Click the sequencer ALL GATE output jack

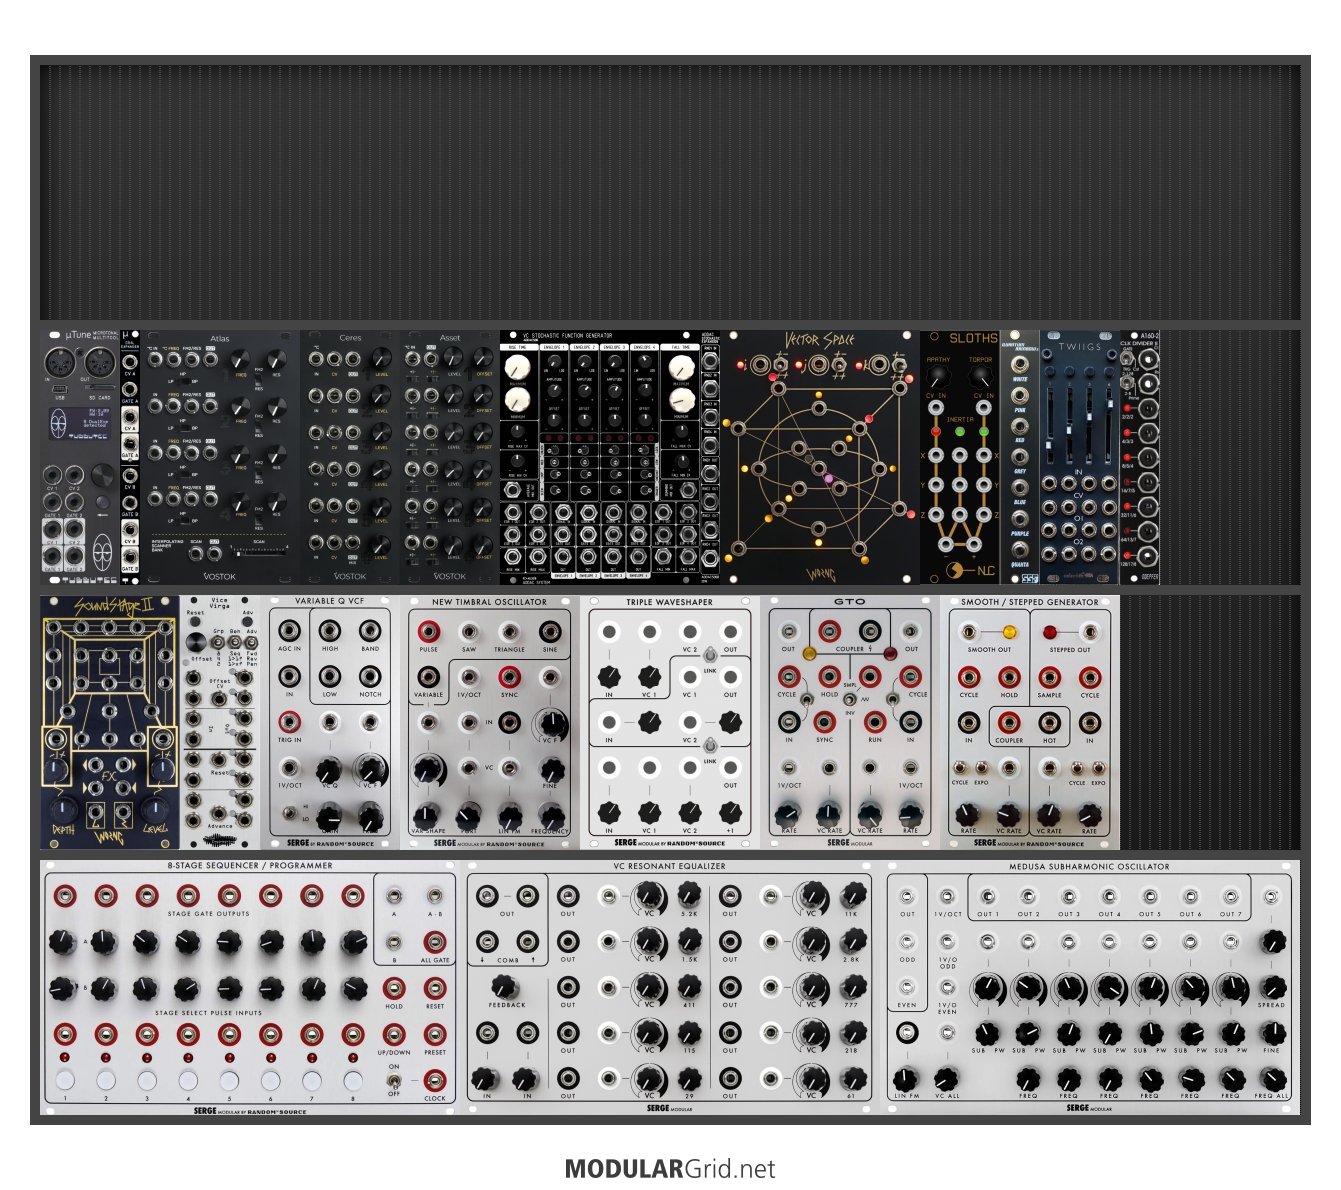point(435,942)
